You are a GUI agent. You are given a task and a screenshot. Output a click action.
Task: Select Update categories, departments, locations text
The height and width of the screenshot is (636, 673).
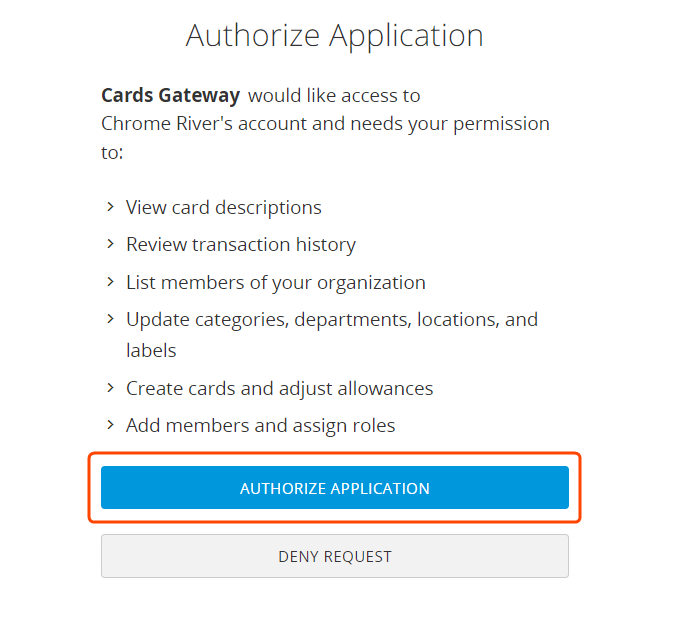pyautogui.click(x=331, y=320)
